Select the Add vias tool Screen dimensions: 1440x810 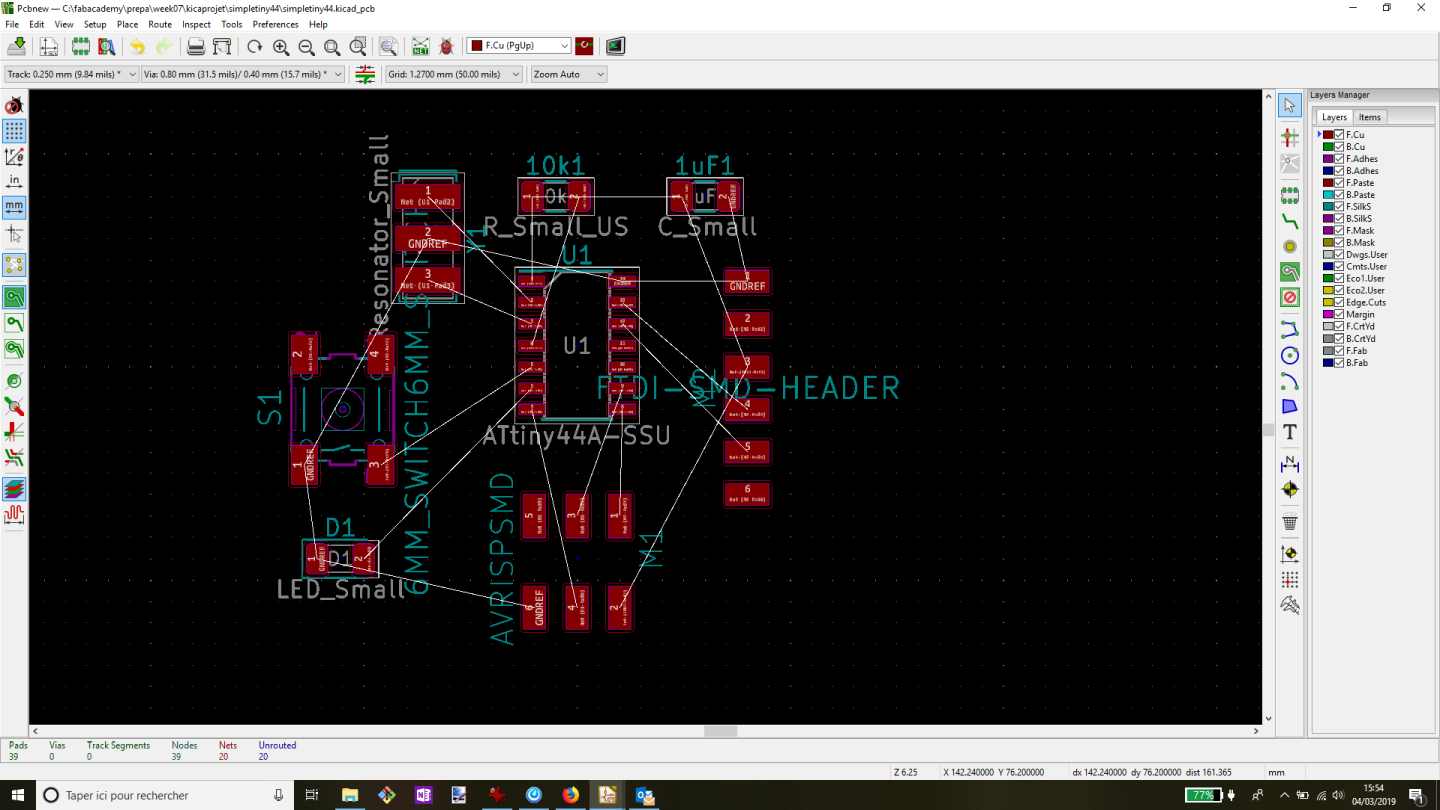(x=1290, y=246)
